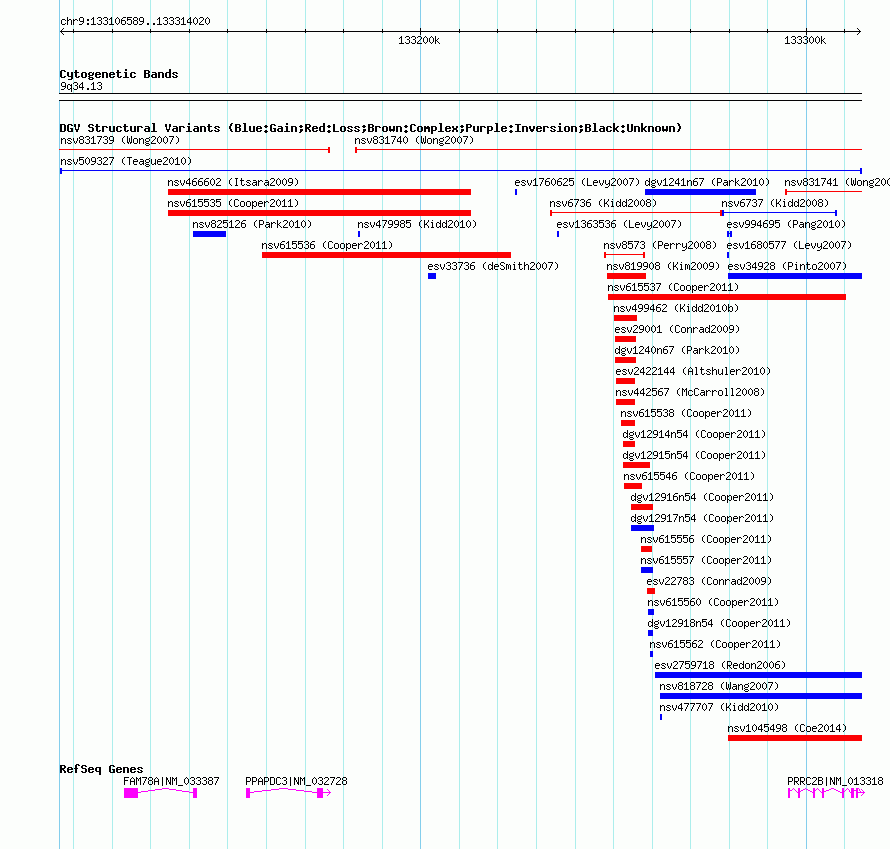Select the nsv509327 (Teague2010) variant label
Screen dimensions: 890x849
tap(126, 161)
